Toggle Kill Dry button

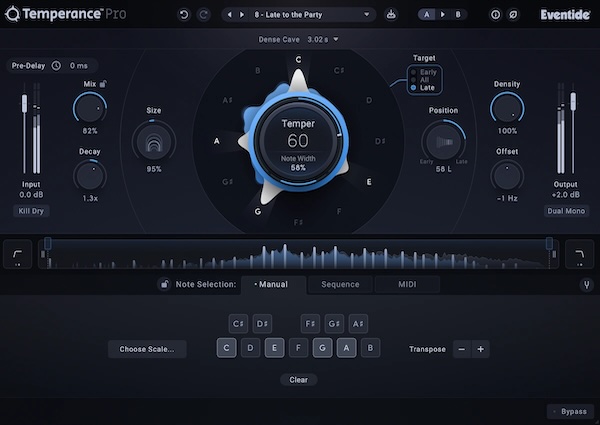click(x=31, y=211)
